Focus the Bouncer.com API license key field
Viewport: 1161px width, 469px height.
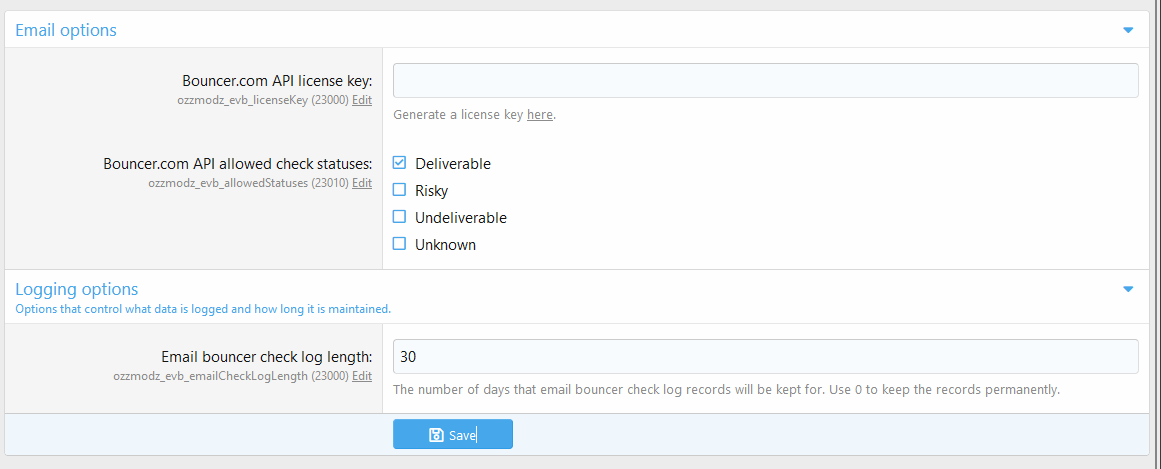click(x=765, y=81)
